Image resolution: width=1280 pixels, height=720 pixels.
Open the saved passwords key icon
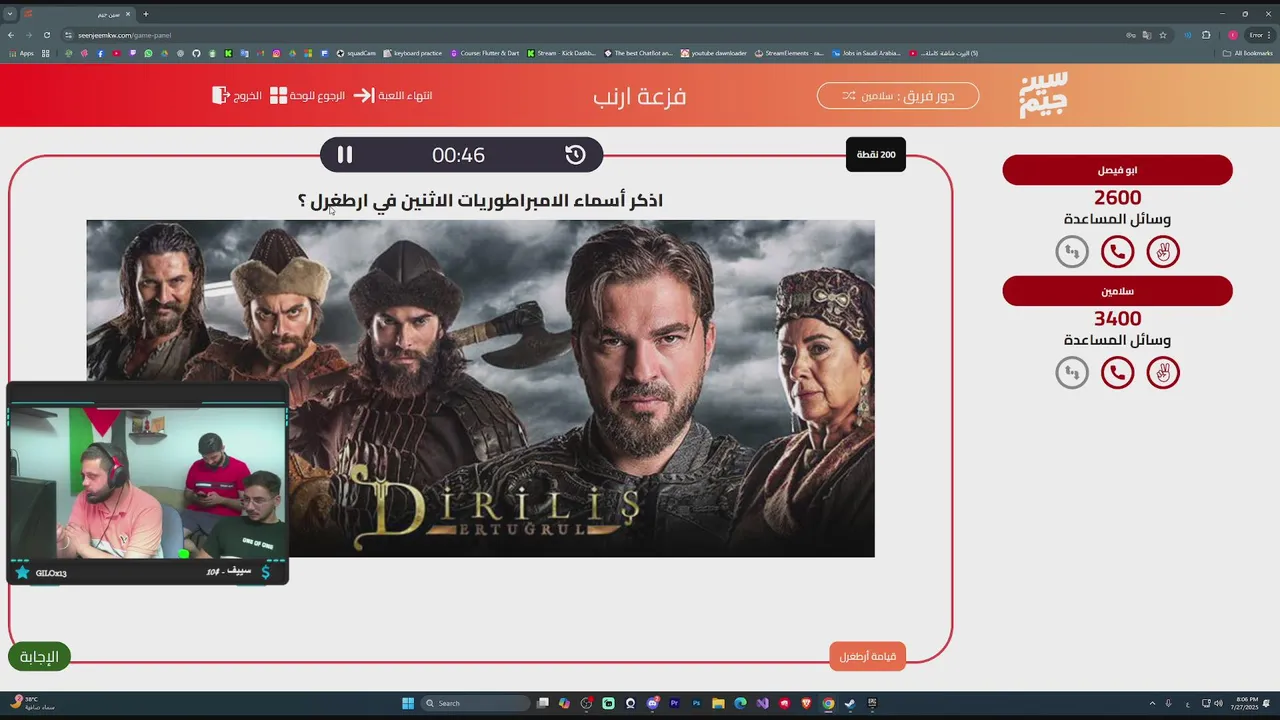pos(1131,35)
